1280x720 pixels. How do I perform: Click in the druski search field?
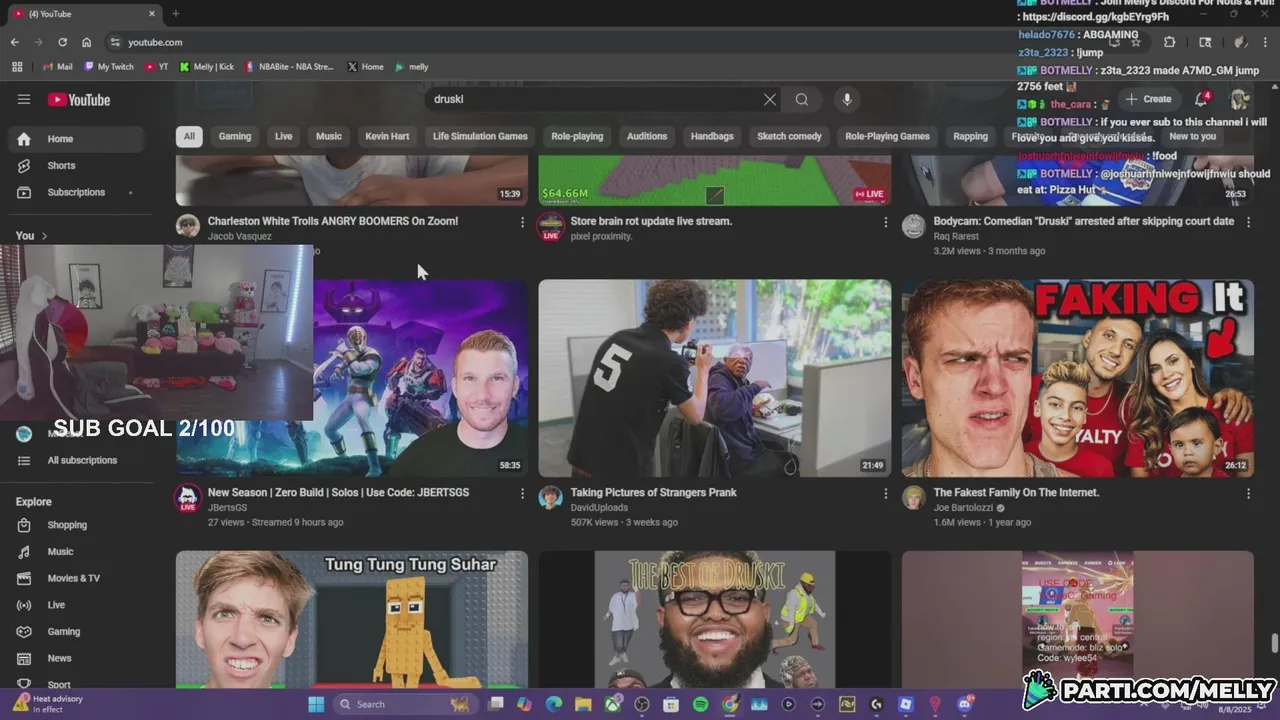(x=595, y=99)
